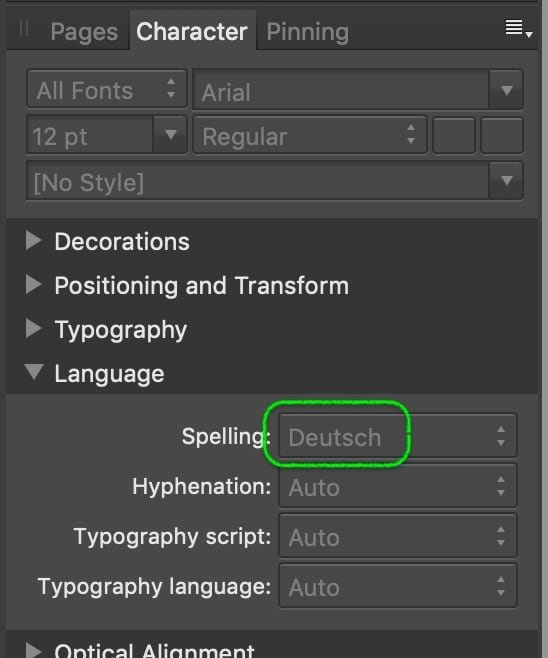548x658 pixels.
Task: Select the Character tab
Action: tap(192, 31)
